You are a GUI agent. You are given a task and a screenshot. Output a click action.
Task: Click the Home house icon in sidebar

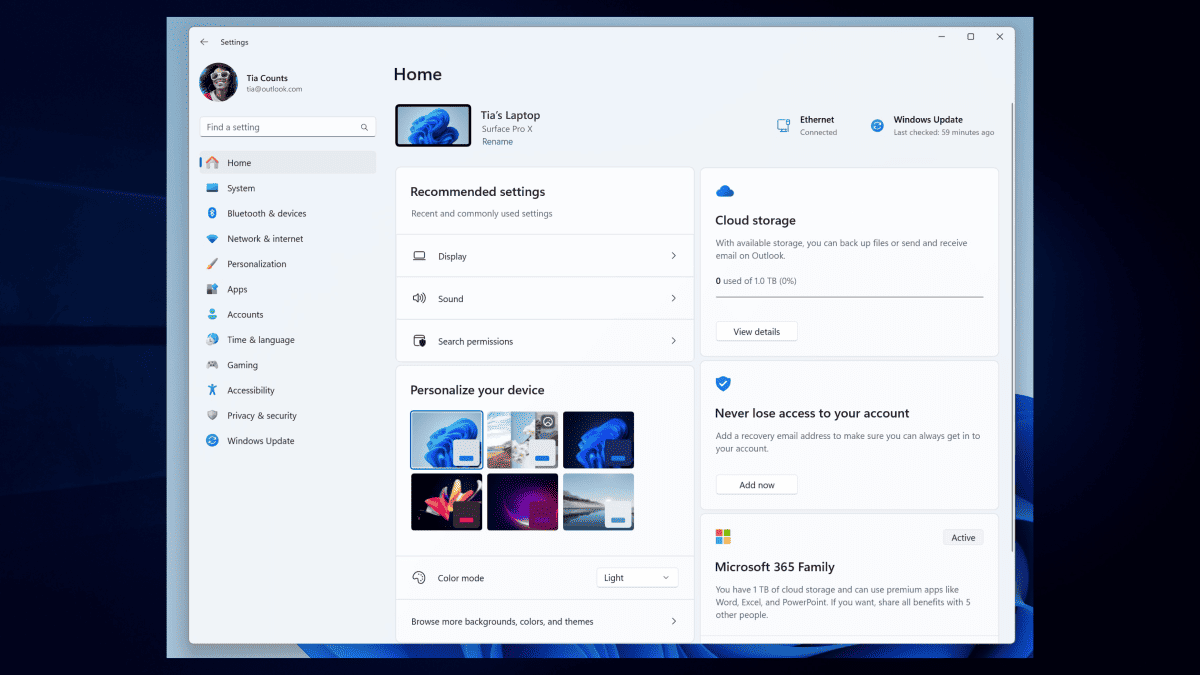(x=212, y=163)
